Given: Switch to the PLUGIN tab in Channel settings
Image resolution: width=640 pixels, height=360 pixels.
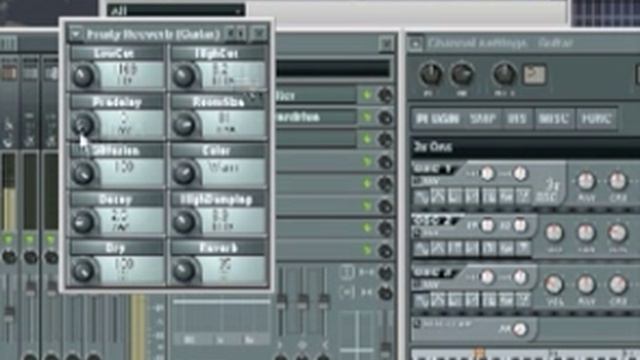Looking at the screenshot, I should coord(438,119).
